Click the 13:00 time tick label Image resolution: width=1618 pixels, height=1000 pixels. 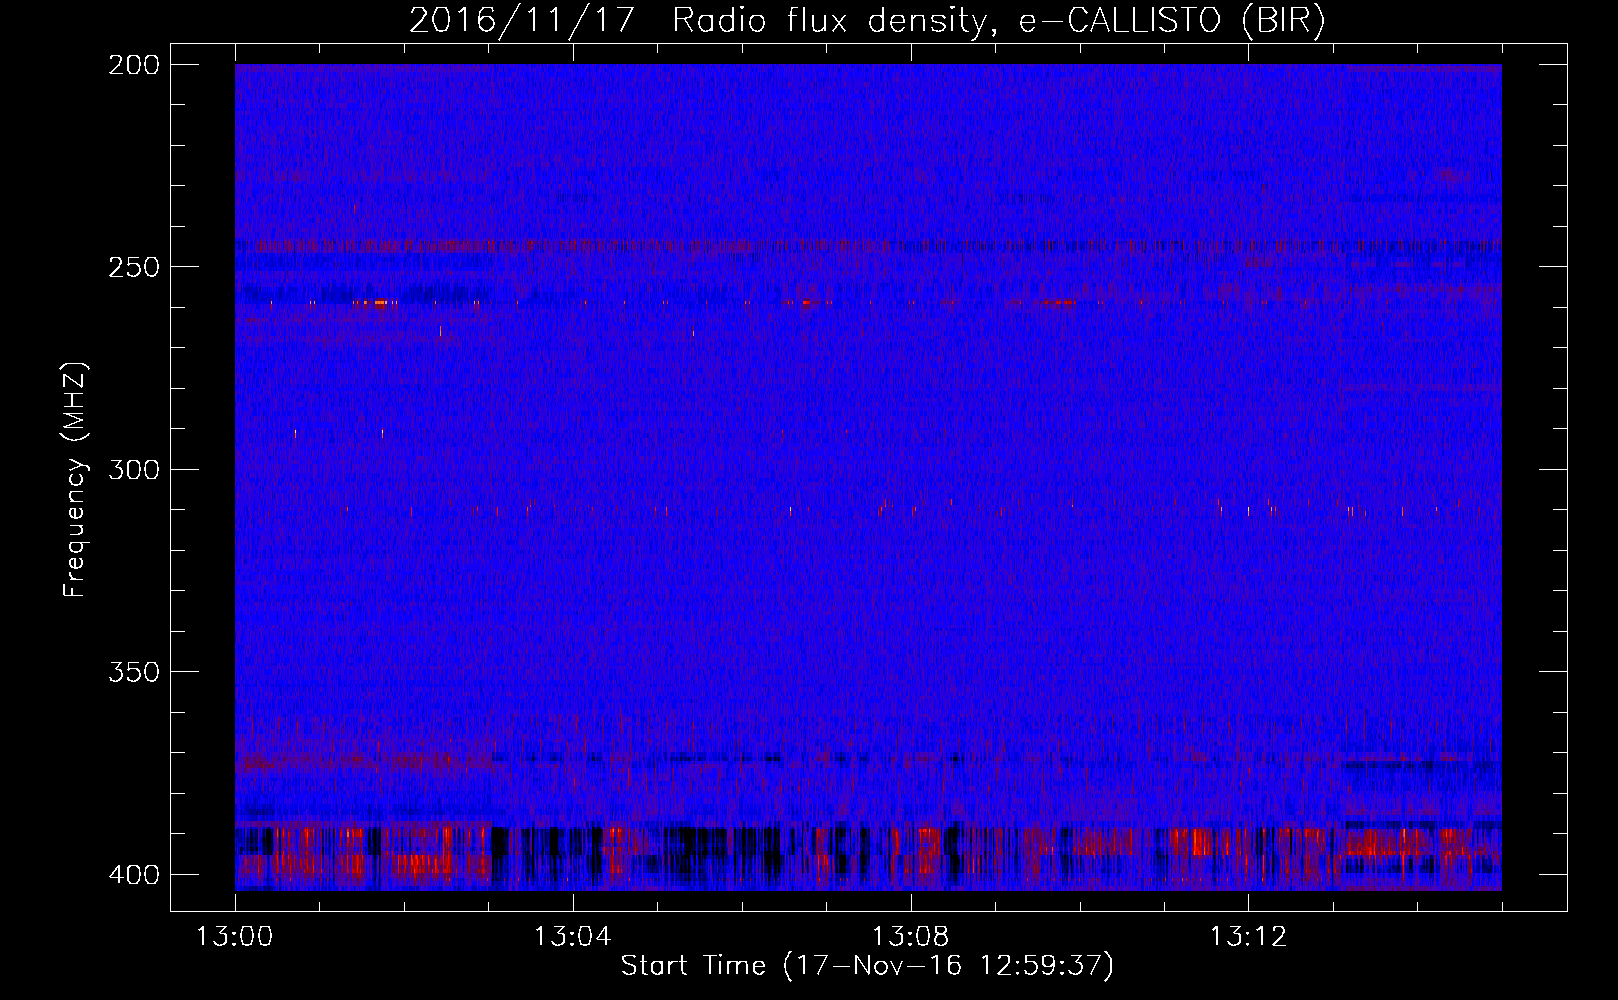point(235,937)
